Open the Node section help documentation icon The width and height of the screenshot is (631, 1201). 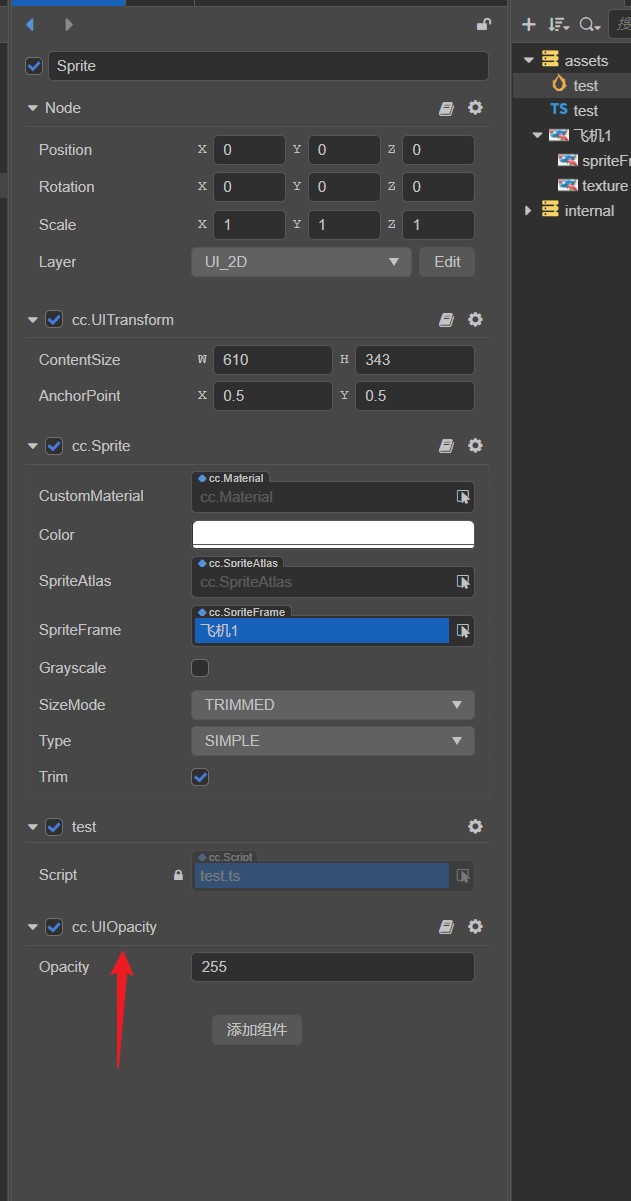click(x=447, y=108)
